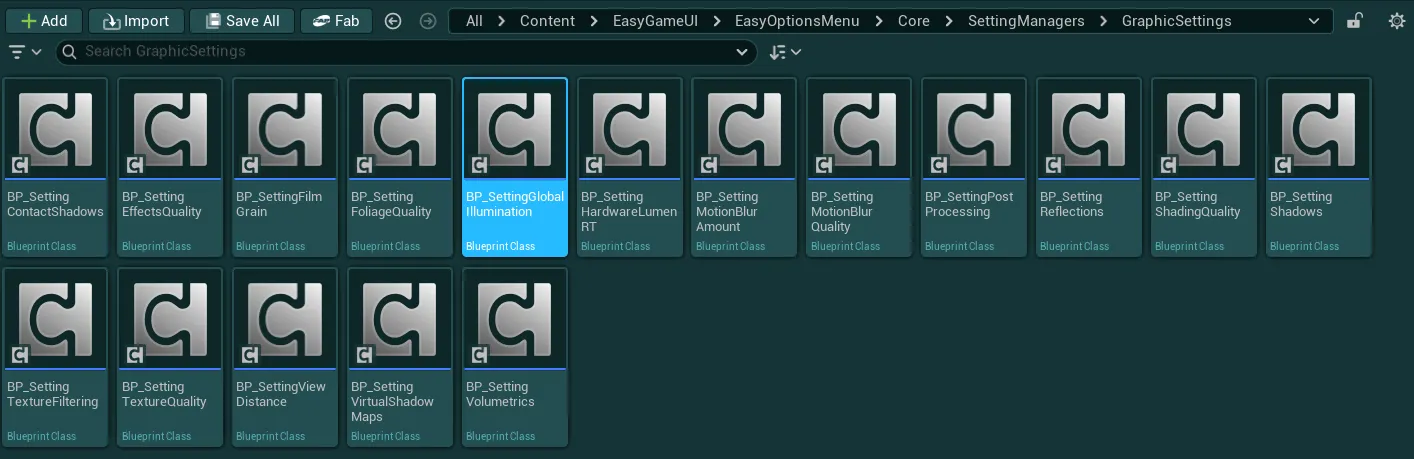This screenshot has height=459, width=1414.
Task: Go back with the history back arrow
Action: tap(393, 21)
